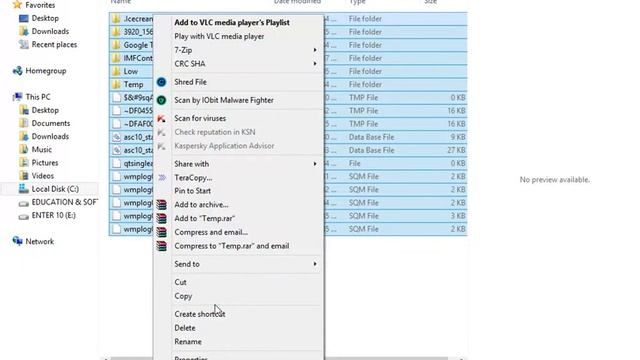This screenshot has width=640, height=360.
Task: Click the This PC computer icon
Action: pos(18,97)
